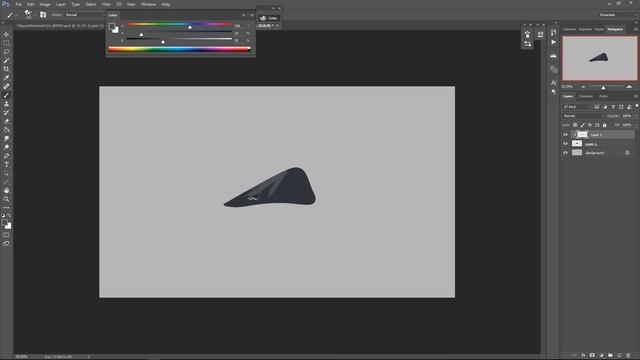
Task: Toggle layer filtering switch
Action: (x=637, y=106)
